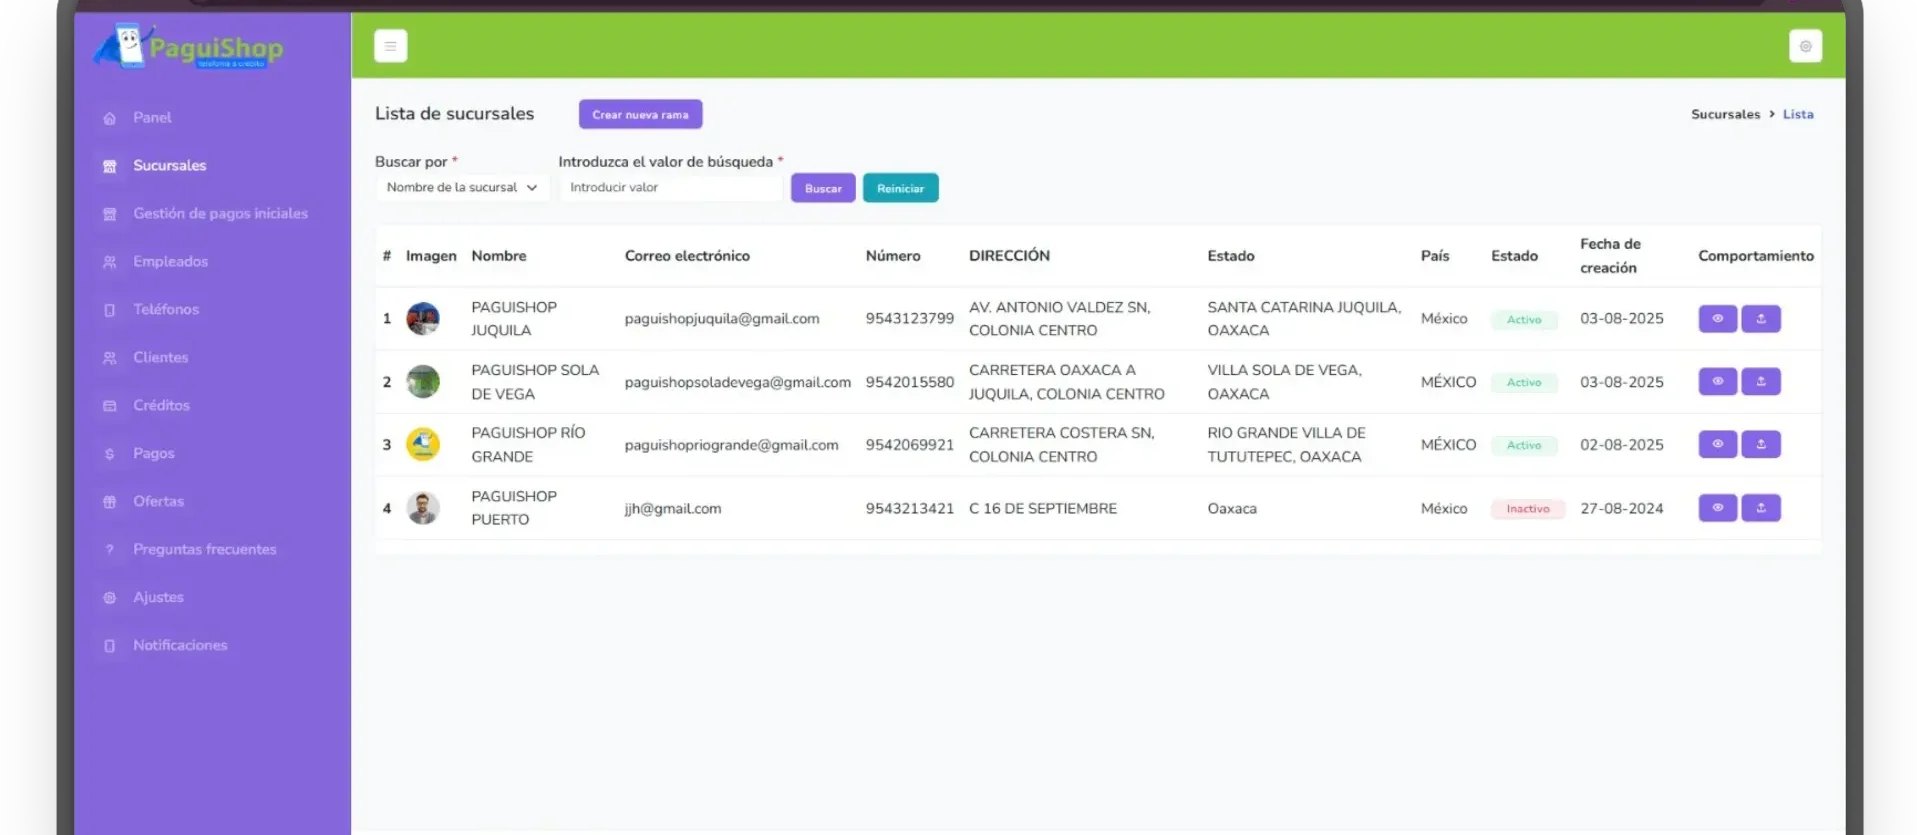Open the settings gear icon top right
The width and height of the screenshot is (1917, 835).
click(x=1804, y=46)
